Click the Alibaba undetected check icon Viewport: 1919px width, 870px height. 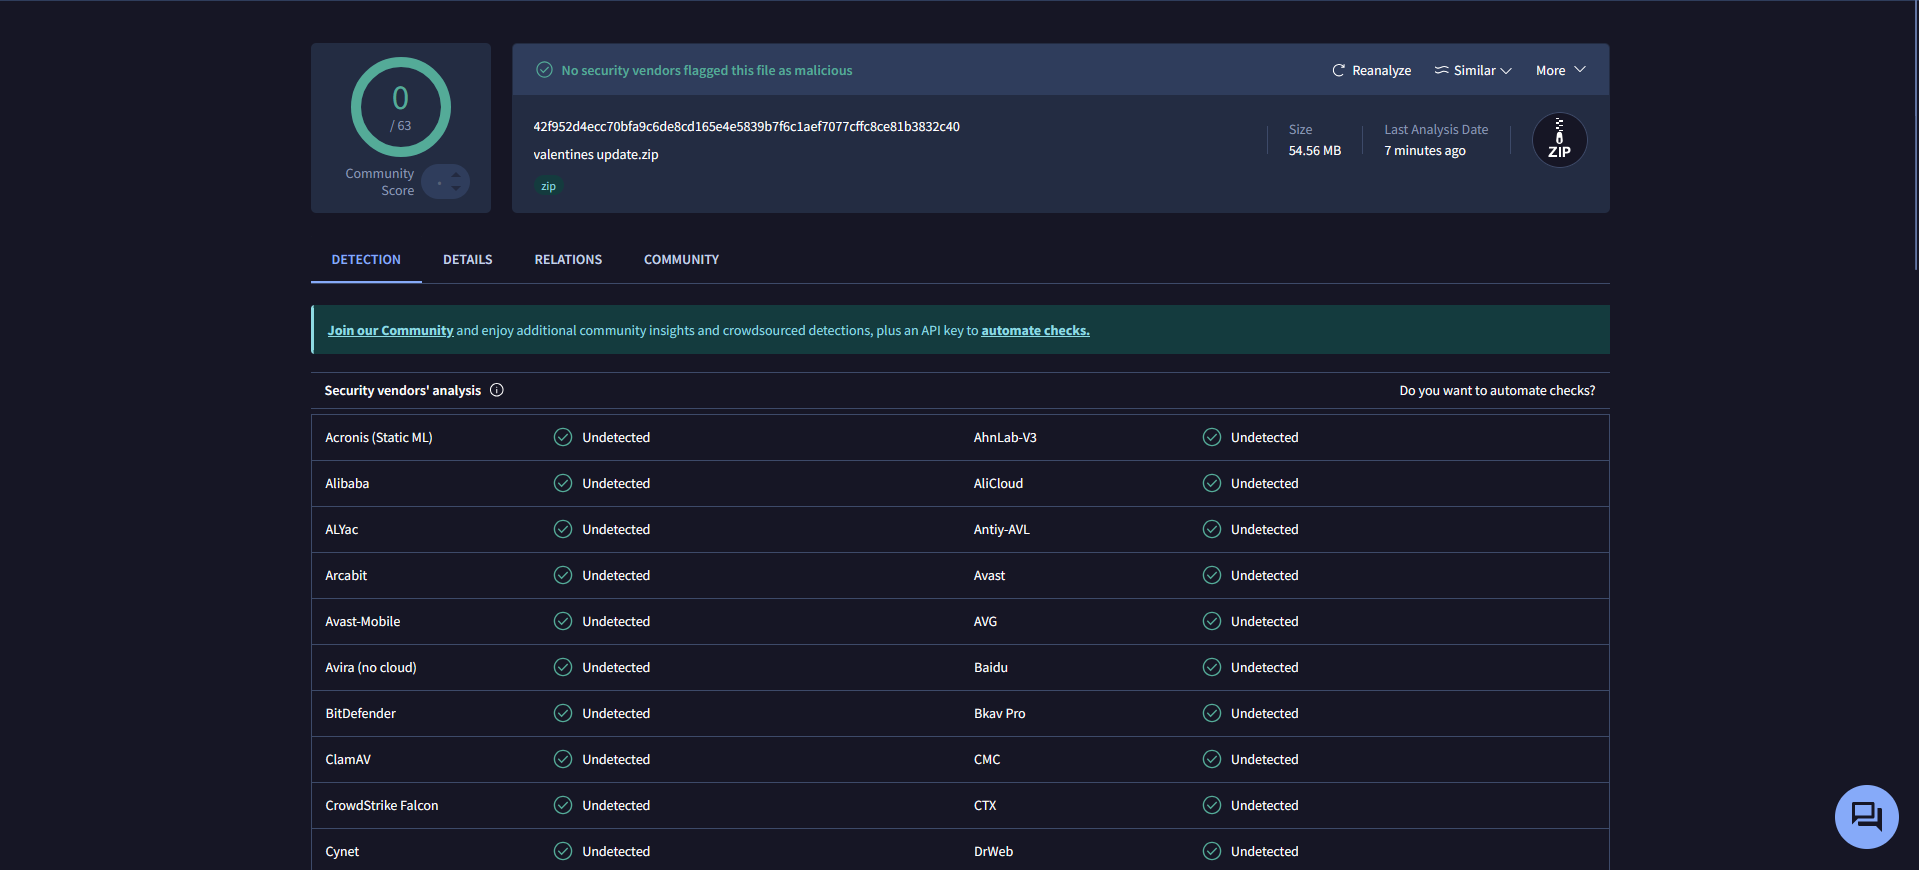(x=563, y=483)
